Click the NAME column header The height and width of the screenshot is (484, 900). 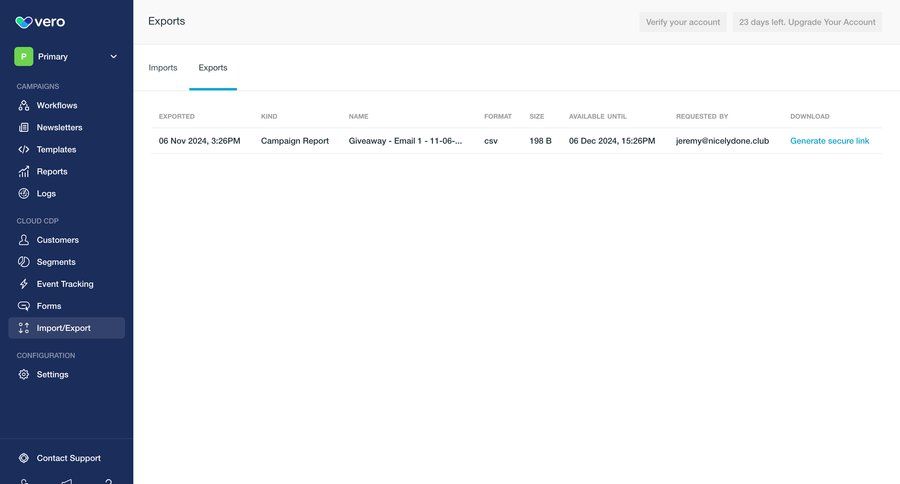click(x=358, y=117)
